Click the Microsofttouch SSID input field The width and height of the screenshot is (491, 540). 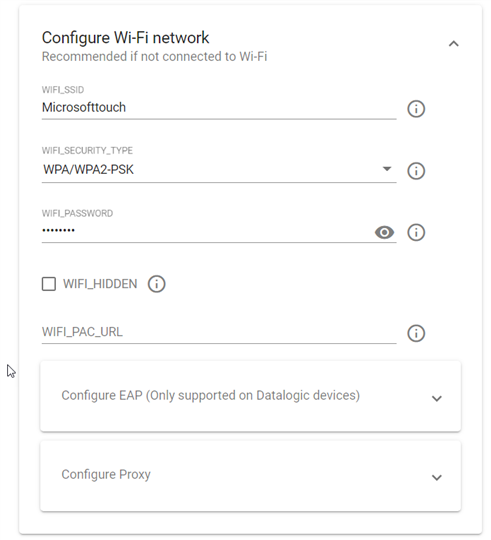pos(219,107)
